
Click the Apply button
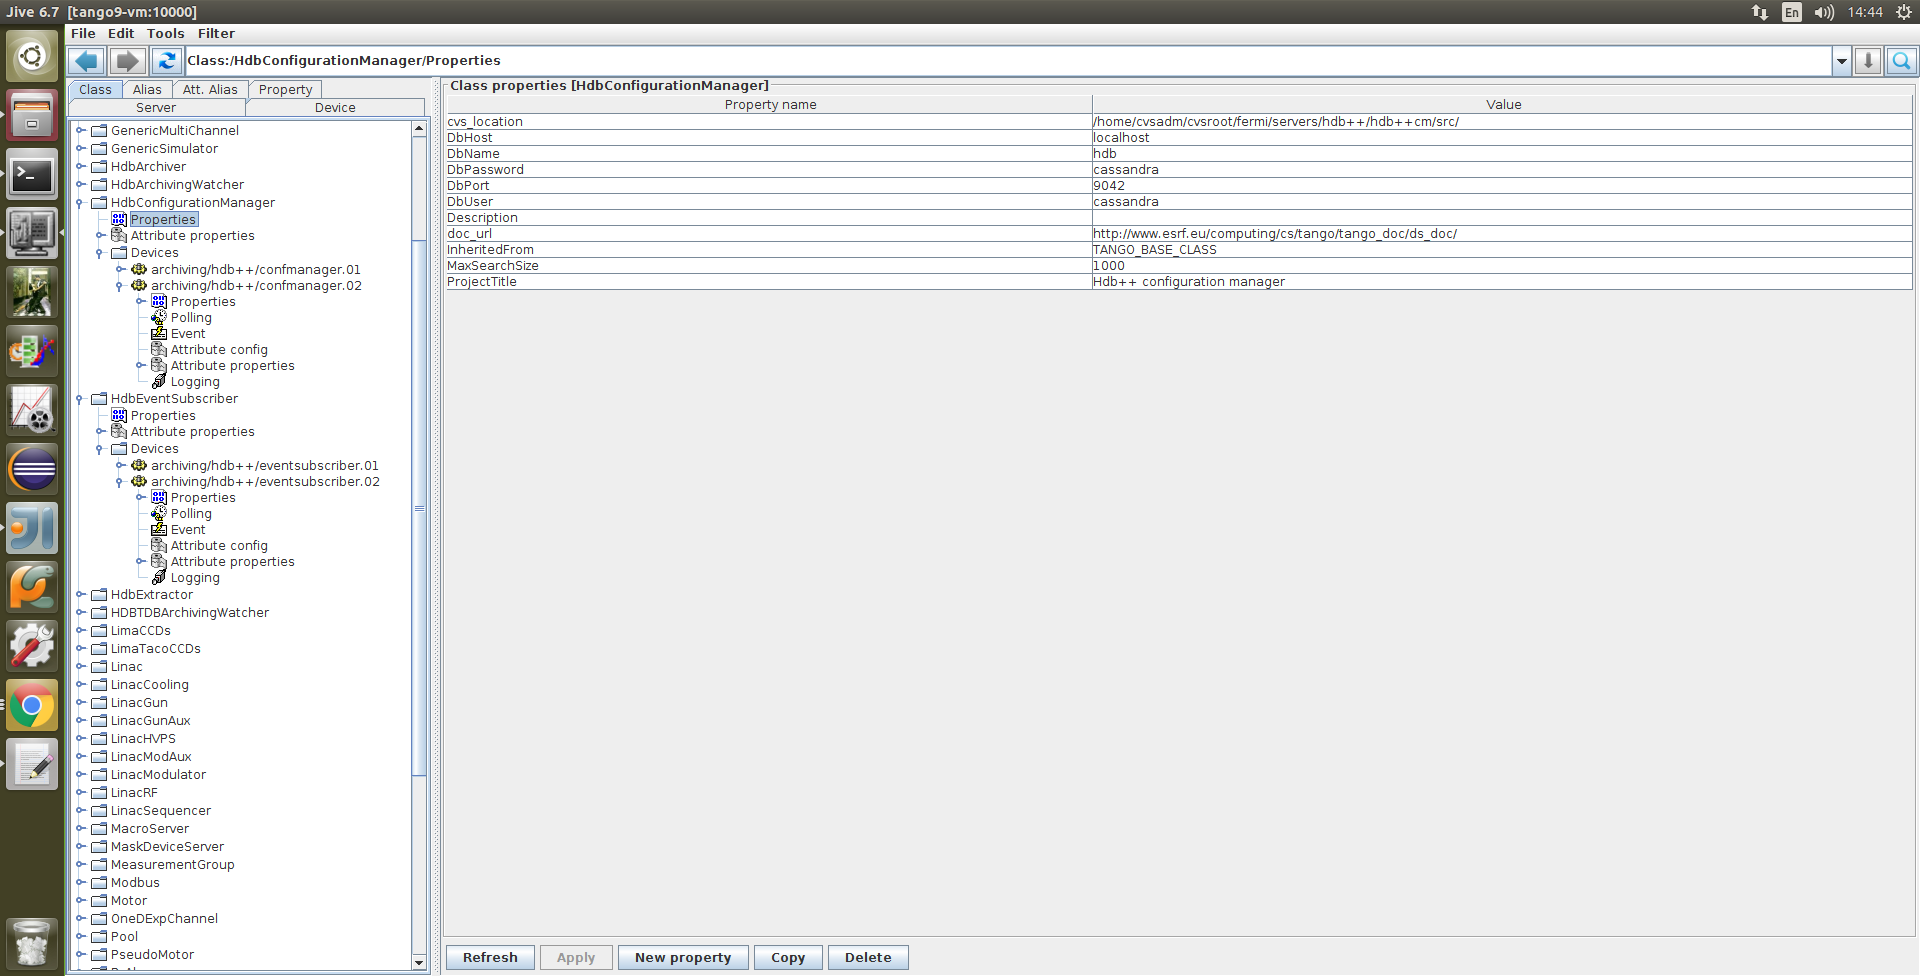click(576, 957)
